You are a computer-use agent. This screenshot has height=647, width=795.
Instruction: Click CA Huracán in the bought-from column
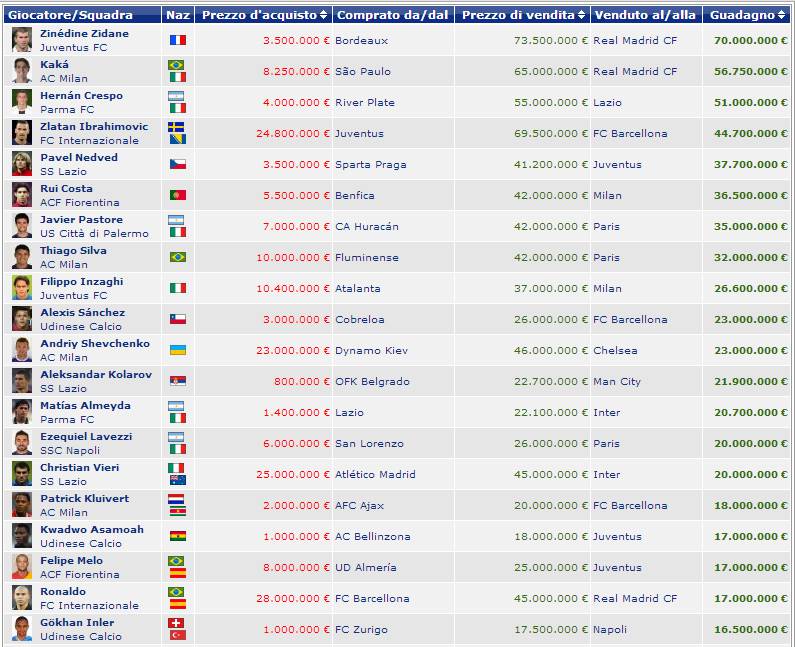tap(367, 227)
